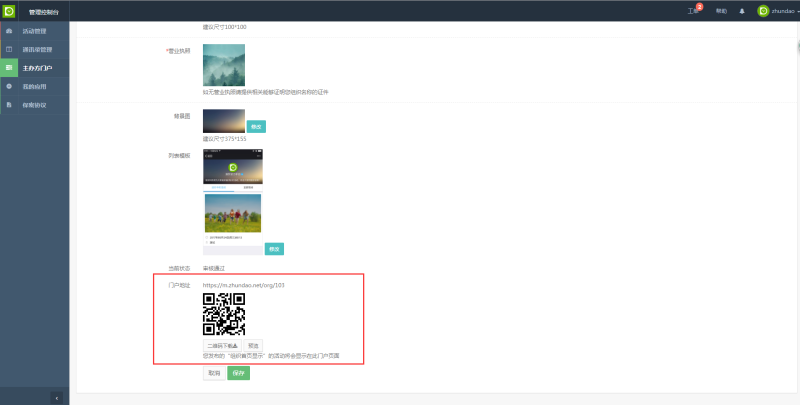
Task: Click the 我的应用 sidebar icon
Action: 9,86
